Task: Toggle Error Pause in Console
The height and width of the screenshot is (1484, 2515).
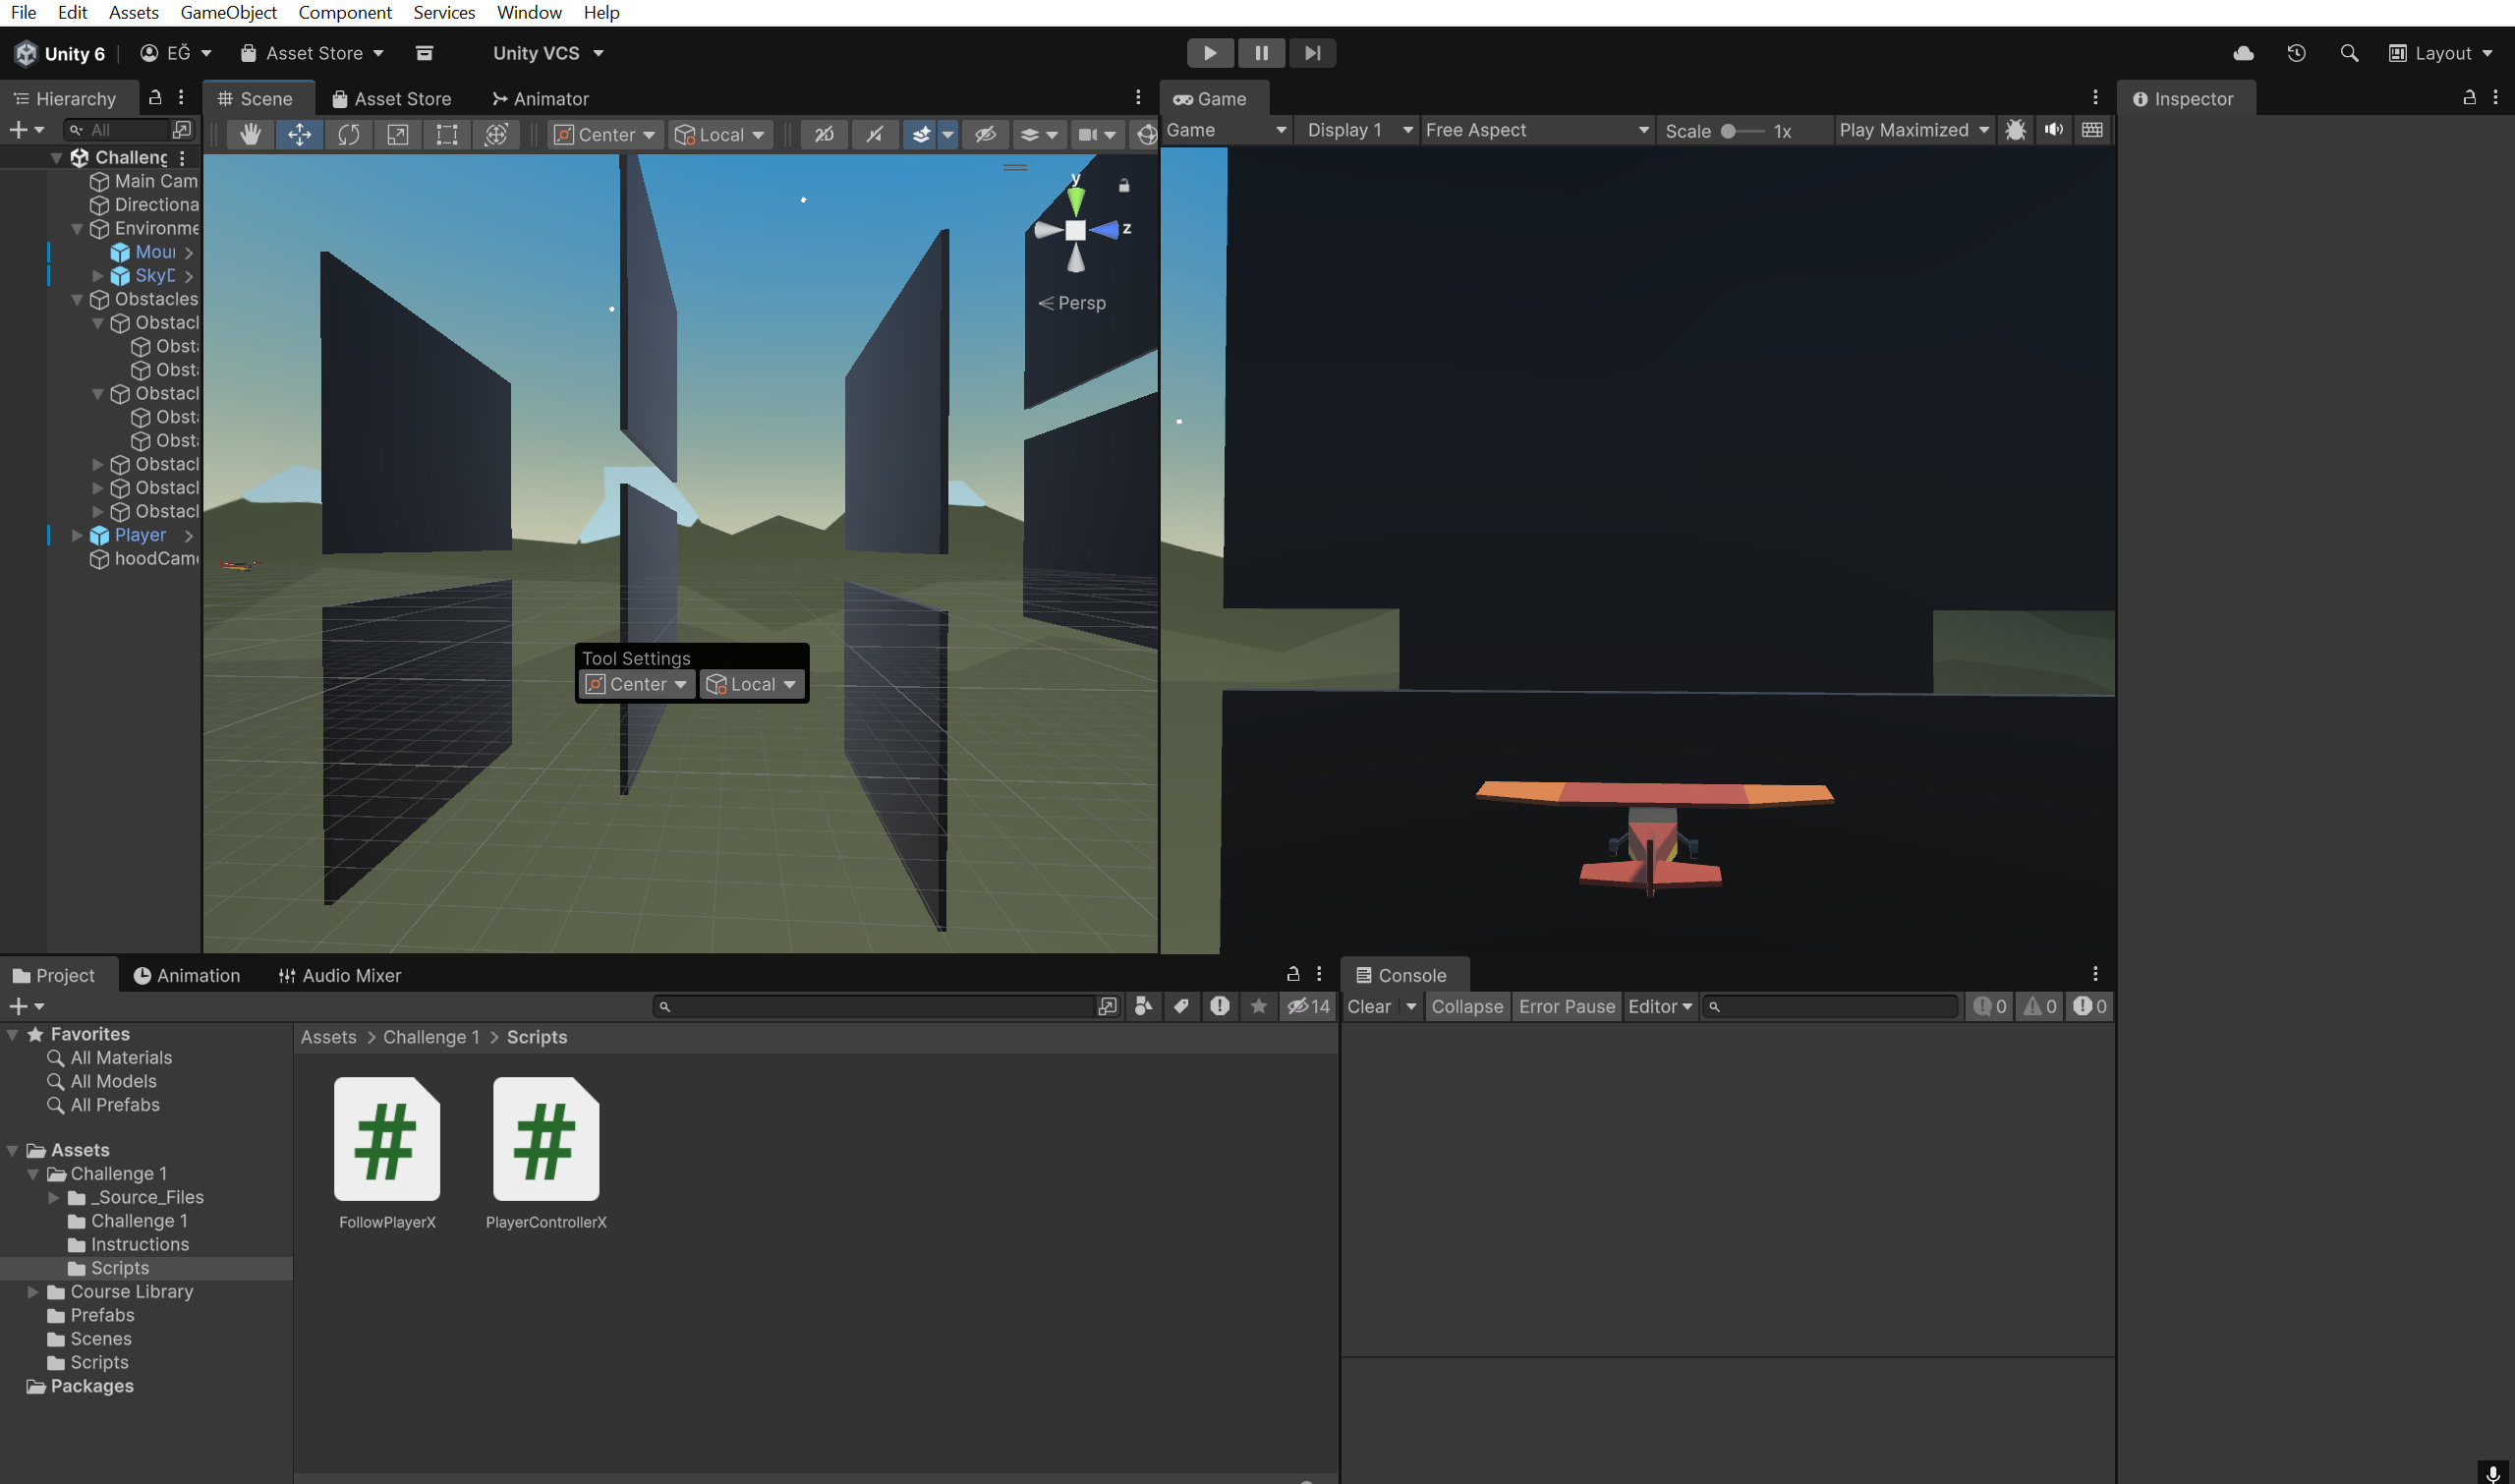Action: click(1566, 1006)
